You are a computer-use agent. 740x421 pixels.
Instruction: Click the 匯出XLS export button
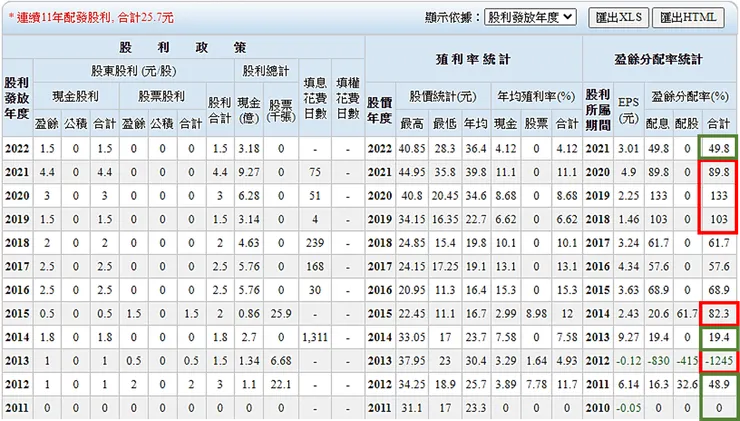618,18
